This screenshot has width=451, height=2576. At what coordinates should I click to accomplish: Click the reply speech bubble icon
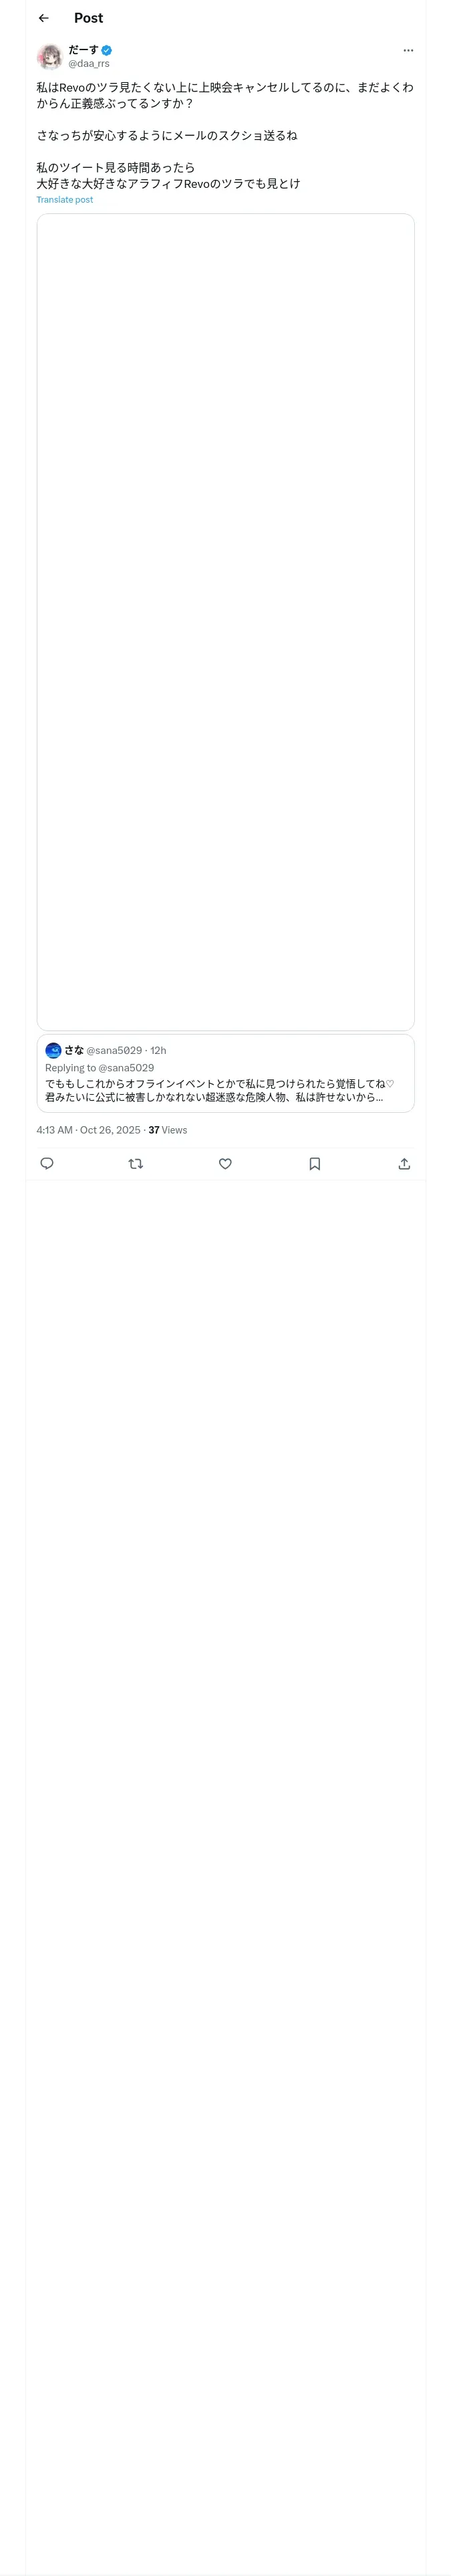click(47, 1163)
